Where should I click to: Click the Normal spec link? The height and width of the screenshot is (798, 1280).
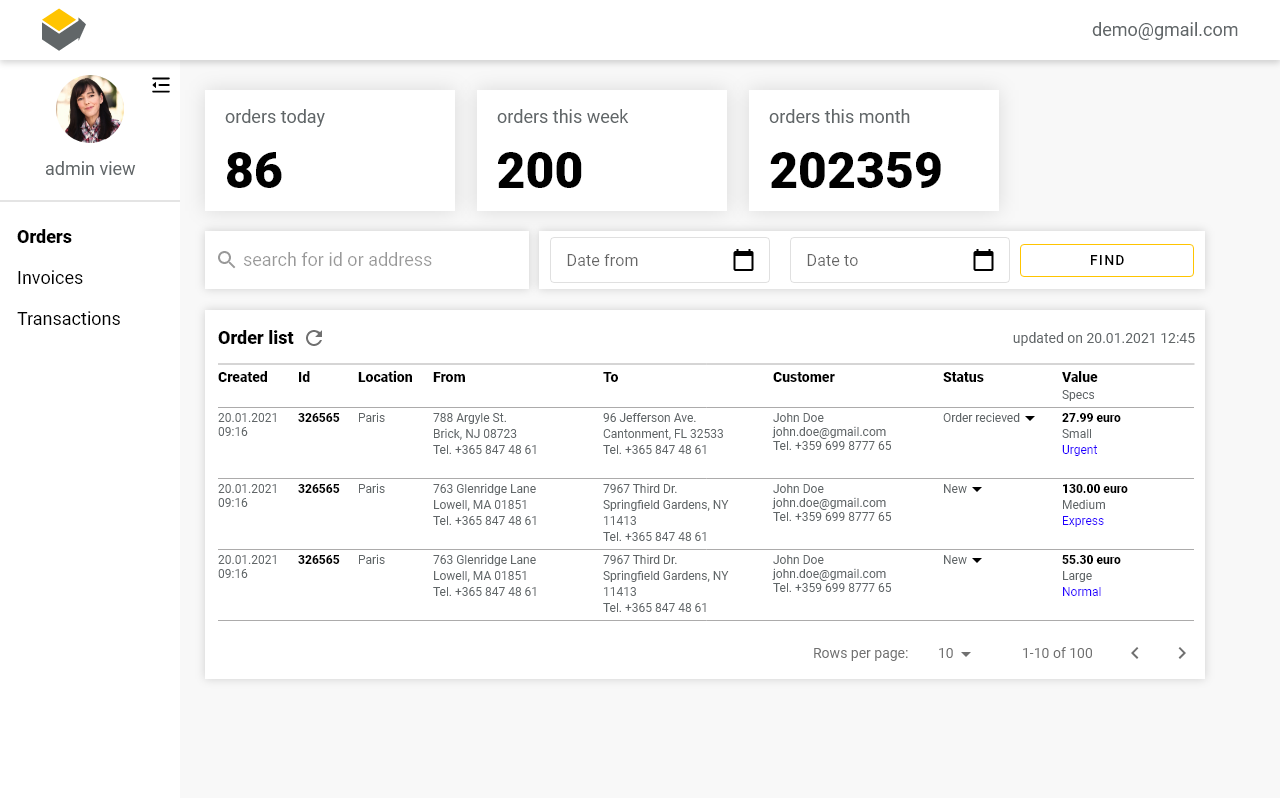pos(1081,592)
